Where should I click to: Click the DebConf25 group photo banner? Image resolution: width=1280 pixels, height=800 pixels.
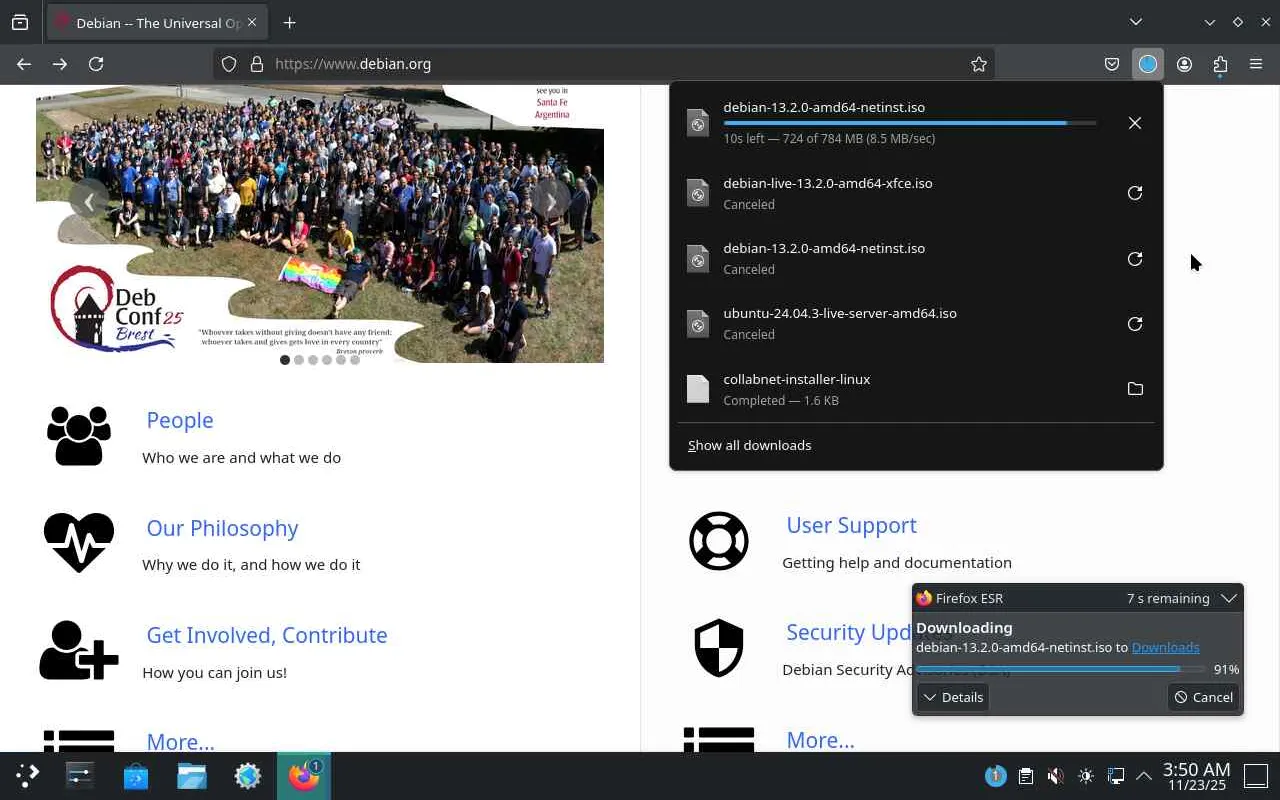(x=320, y=223)
